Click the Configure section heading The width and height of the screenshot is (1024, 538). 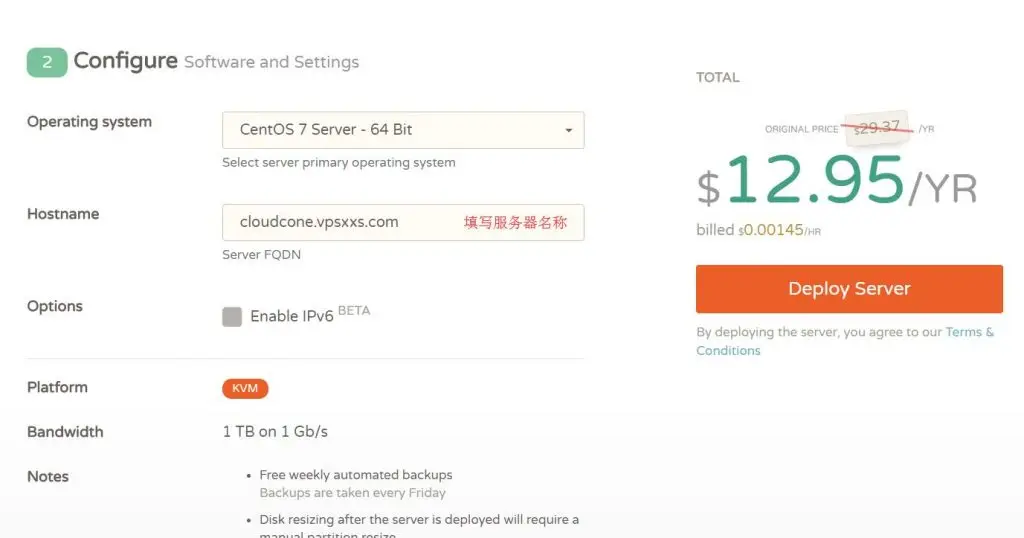tap(125, 61)
